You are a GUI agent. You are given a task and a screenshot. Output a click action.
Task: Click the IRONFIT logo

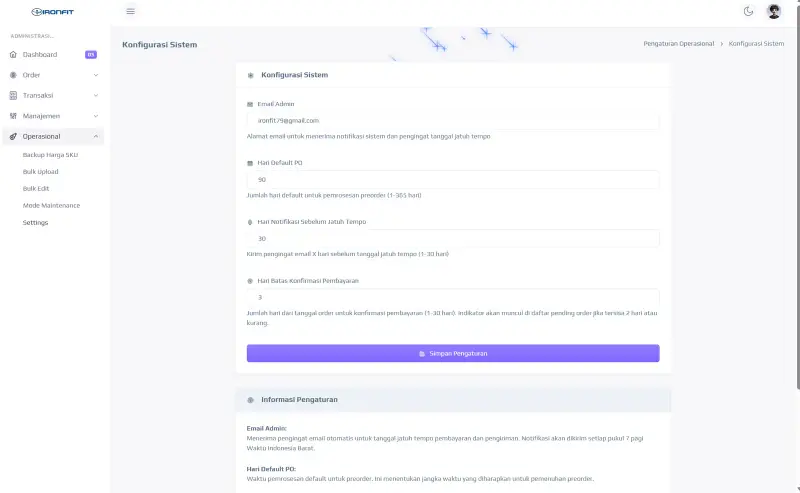tap(53, 12)
